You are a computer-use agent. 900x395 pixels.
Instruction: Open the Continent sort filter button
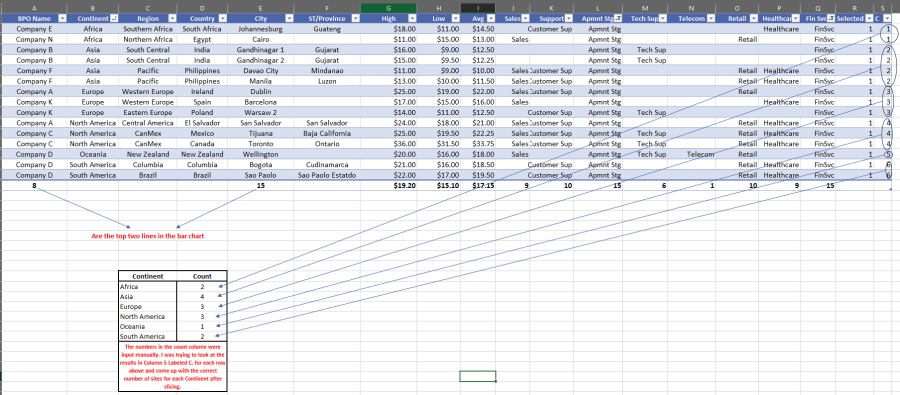(x=113, y=18)
